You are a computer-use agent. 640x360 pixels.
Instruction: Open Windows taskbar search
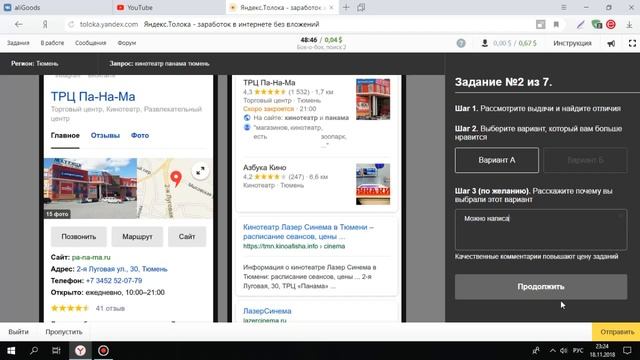point(34,351)
